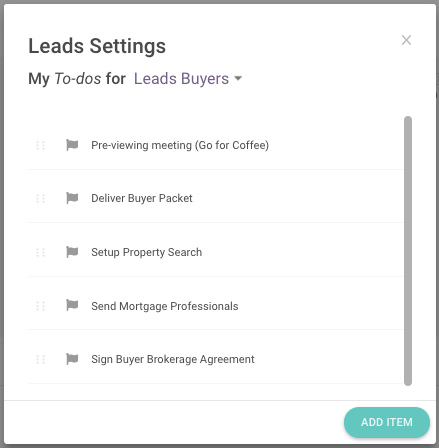Click drag handle of Pre-viewing meeting item
Viewport: 439px width, 448px height.
(40, 145)
